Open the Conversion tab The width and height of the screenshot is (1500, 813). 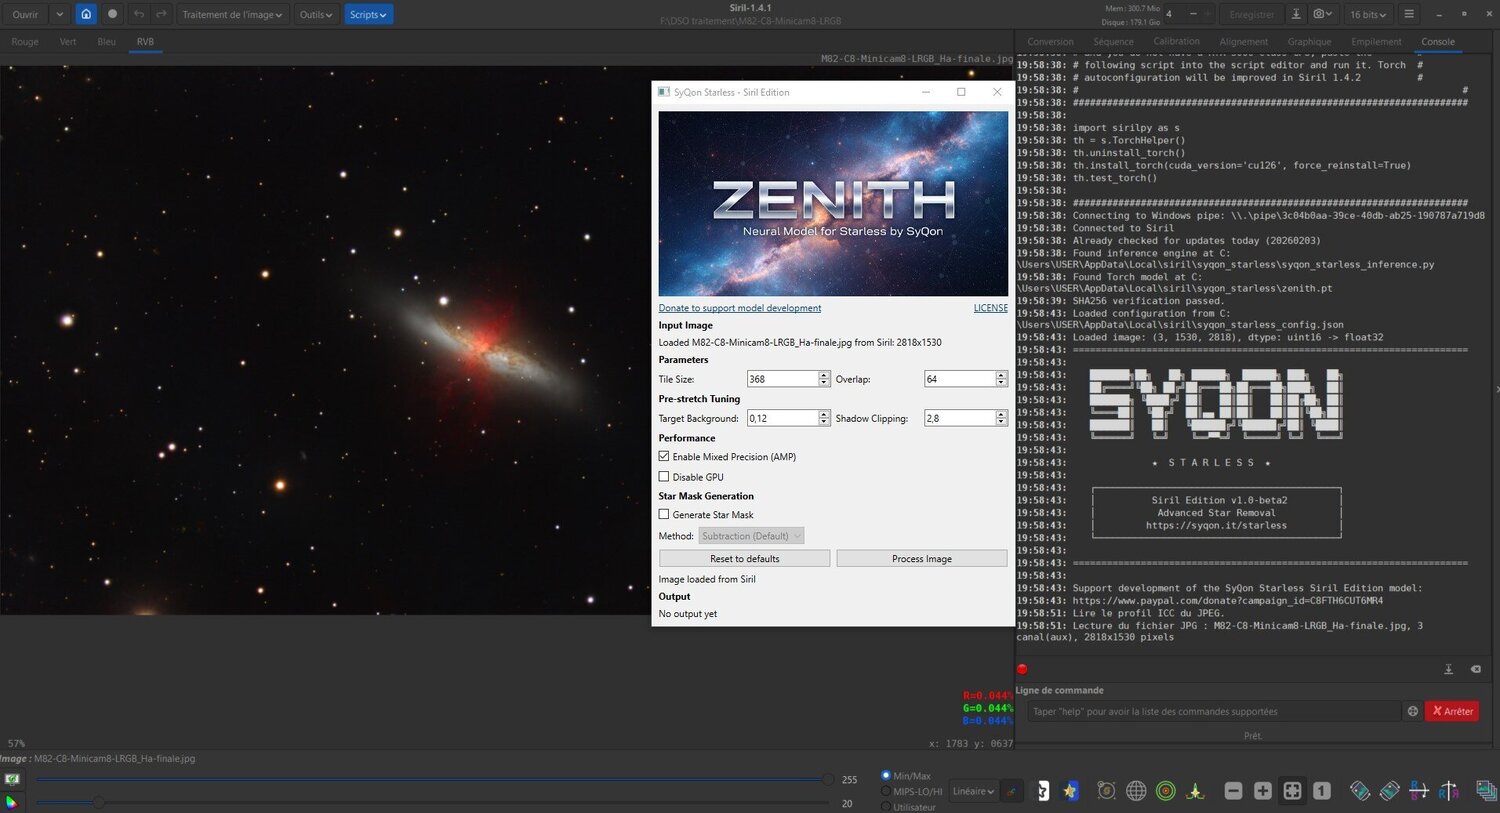[x=1050, y=42]
